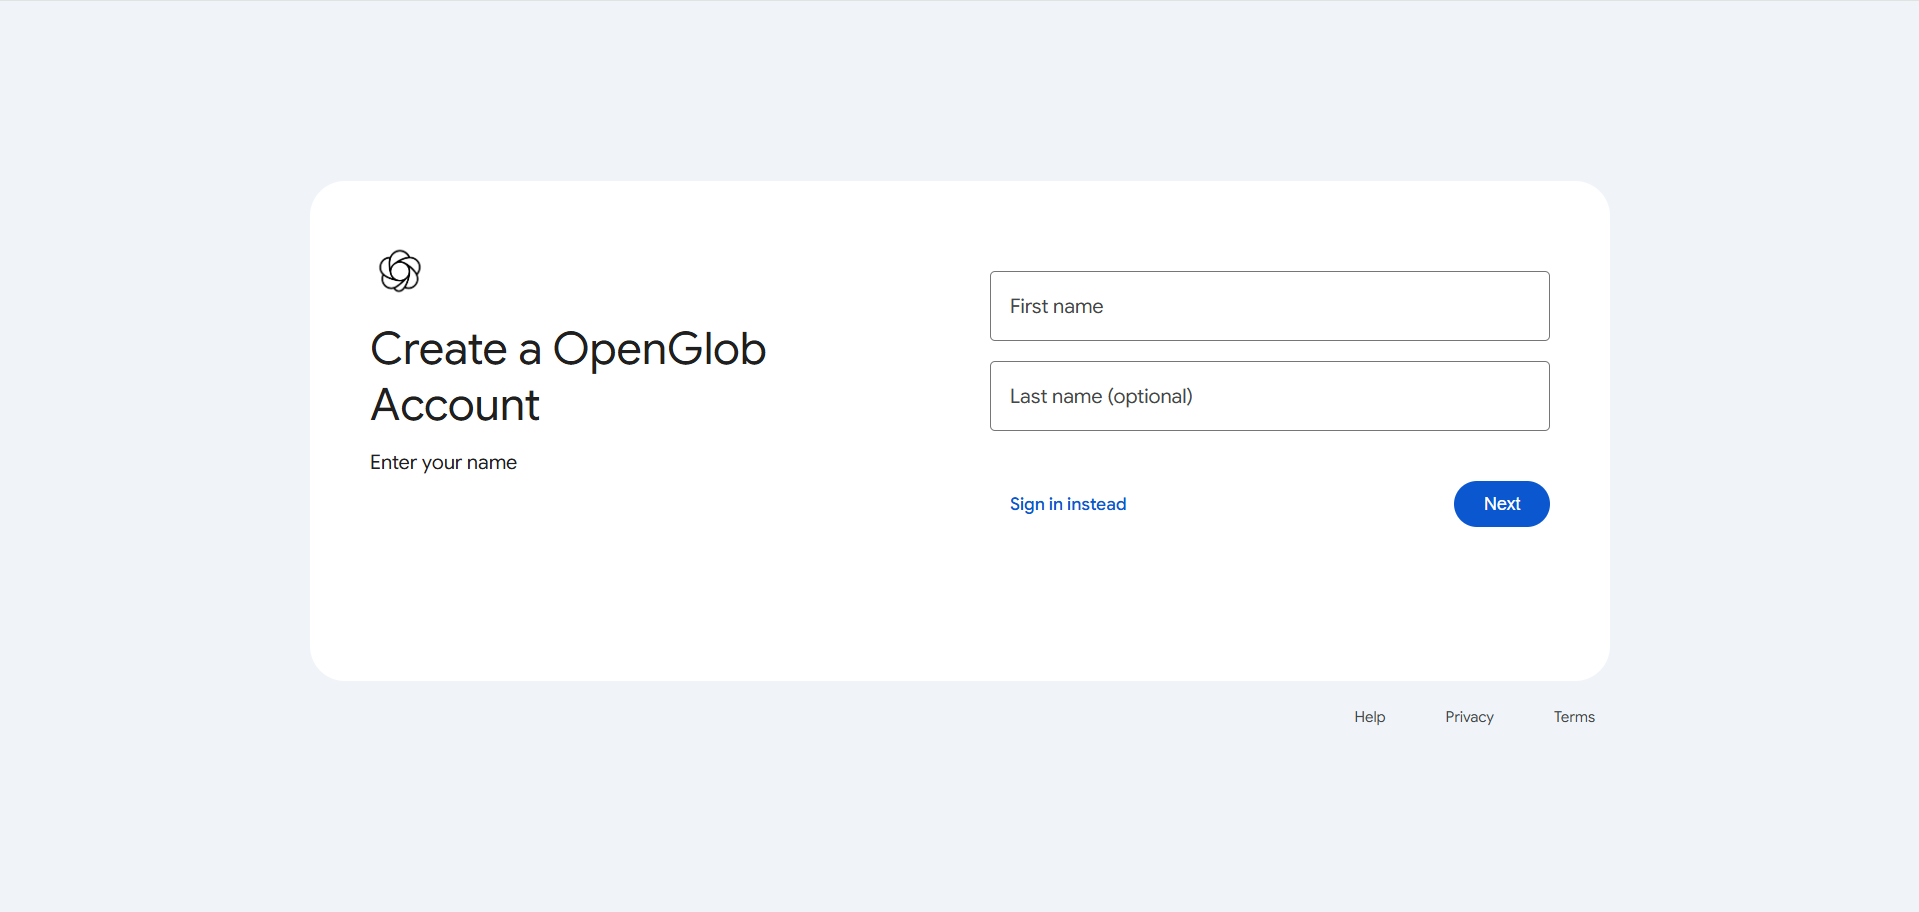
Task: Click Help at the bottom right
Action: click(x=1369, y=717)
